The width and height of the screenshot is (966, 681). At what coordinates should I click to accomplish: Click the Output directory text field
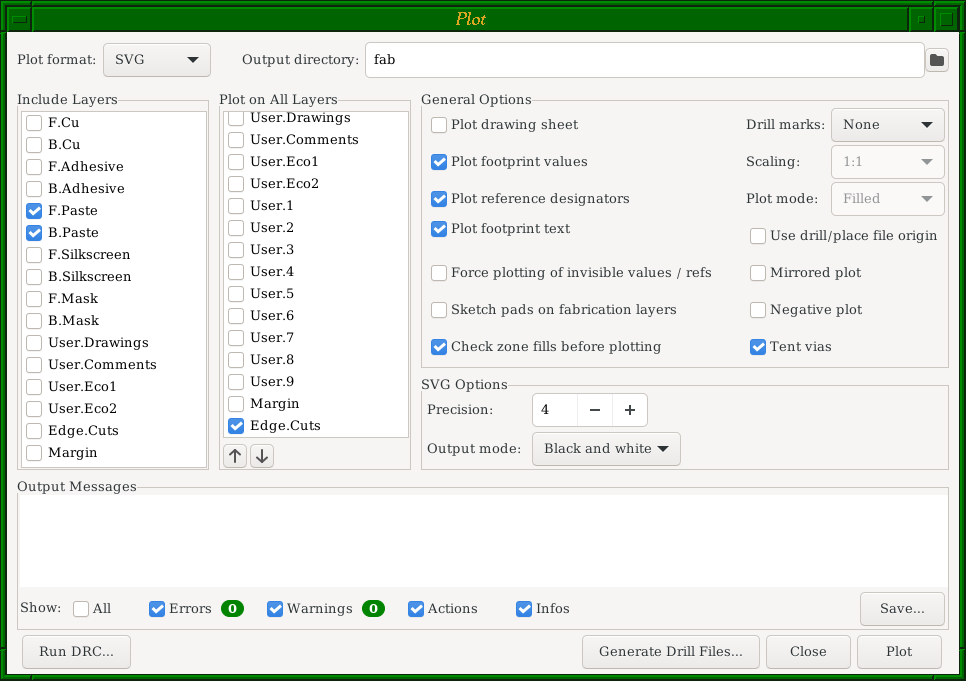click(643, 60)
